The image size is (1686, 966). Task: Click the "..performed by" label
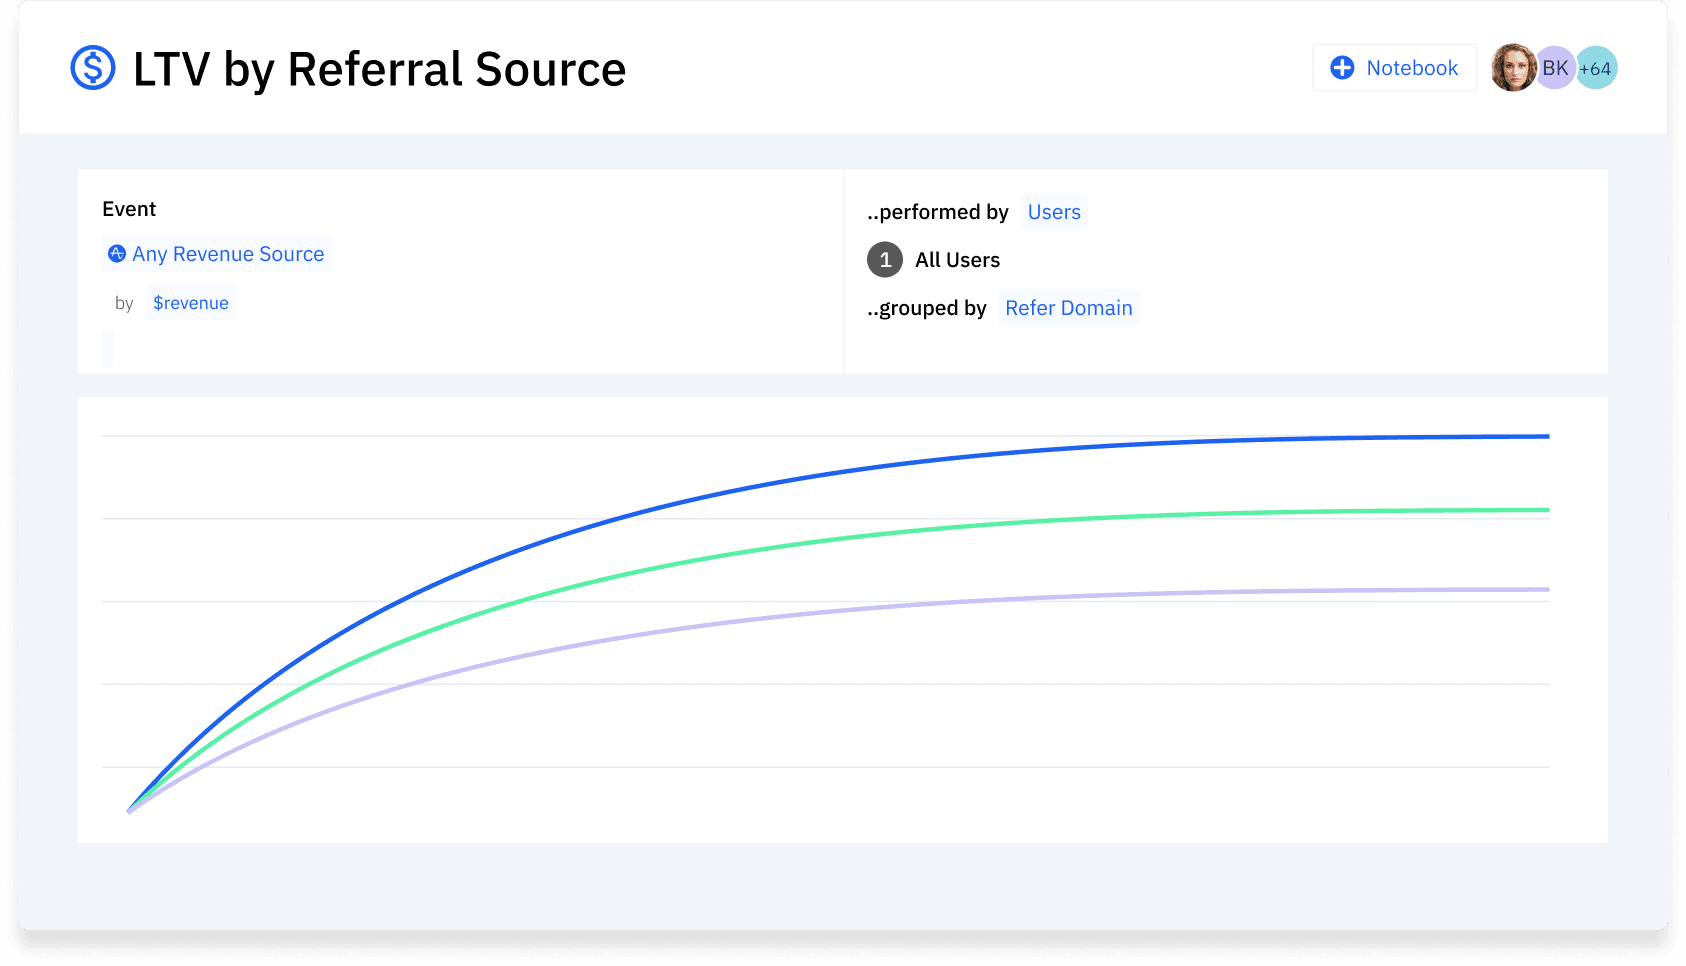pos(938,212)
